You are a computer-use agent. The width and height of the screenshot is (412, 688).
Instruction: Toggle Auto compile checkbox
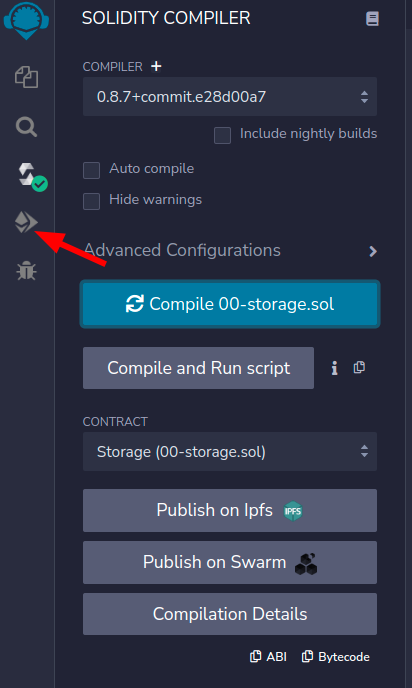tap(91, 170)
